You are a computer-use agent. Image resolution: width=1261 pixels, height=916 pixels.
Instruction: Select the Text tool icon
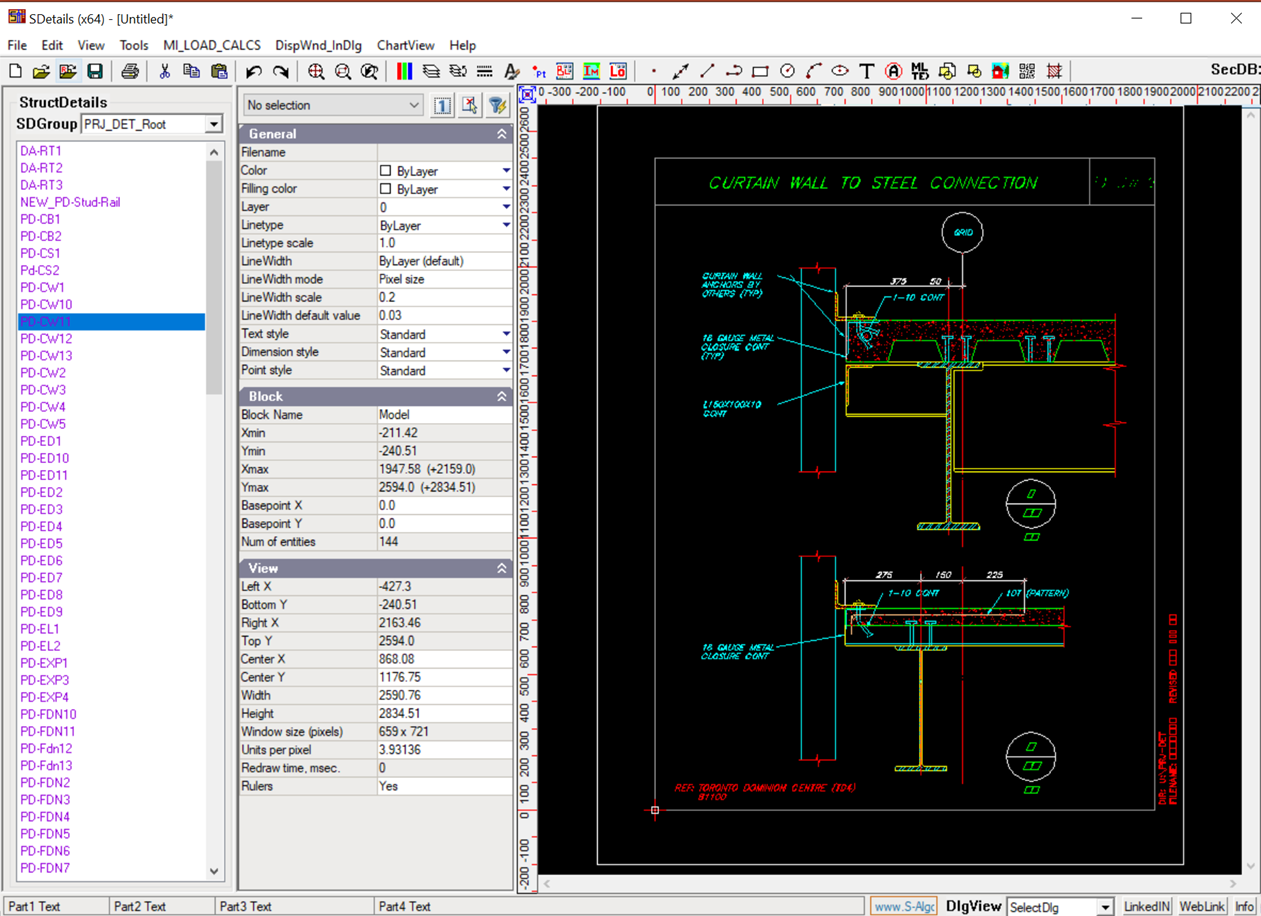tap(866, 71)
